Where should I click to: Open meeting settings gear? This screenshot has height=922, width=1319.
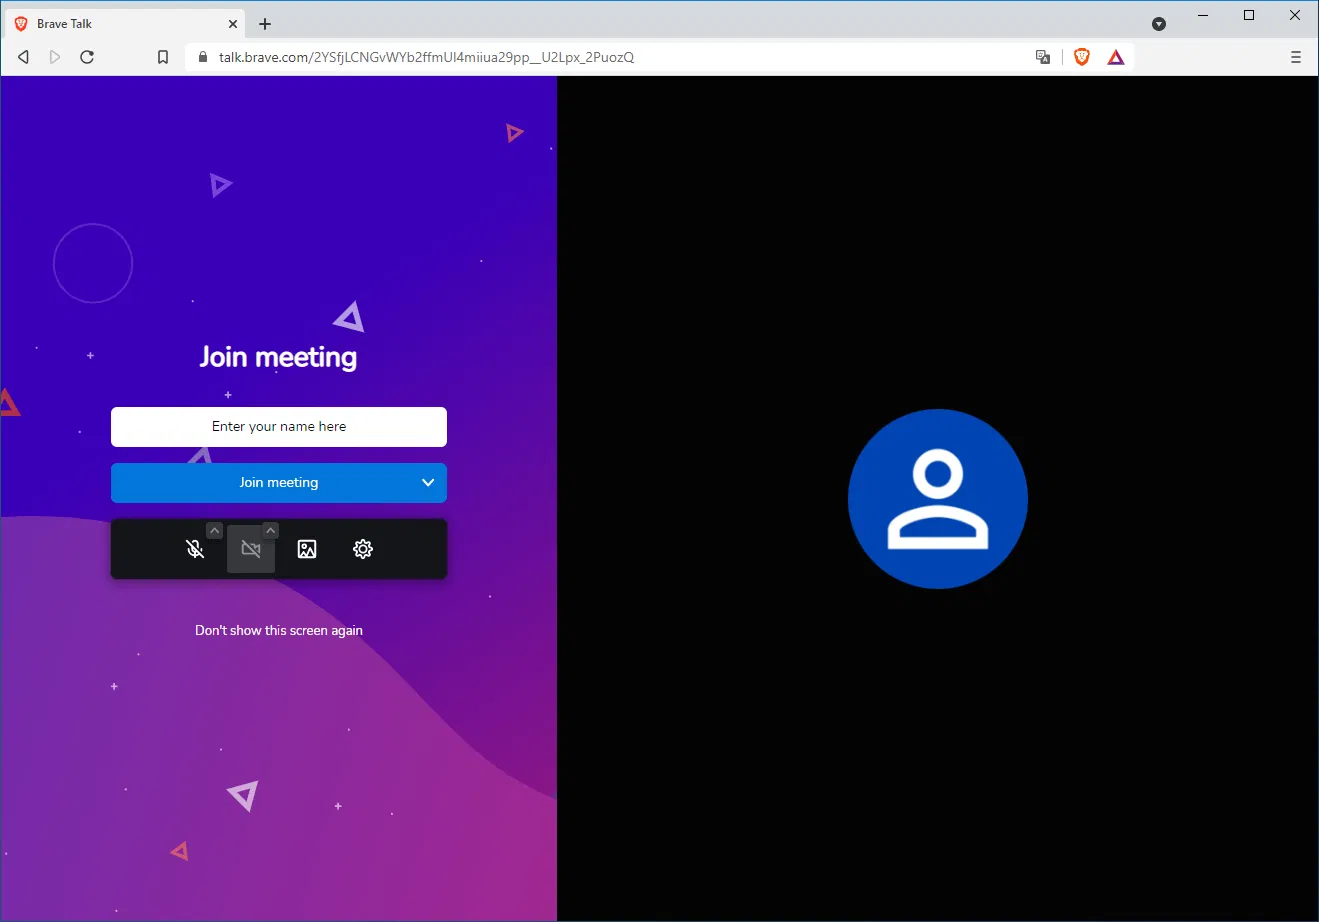363,549
